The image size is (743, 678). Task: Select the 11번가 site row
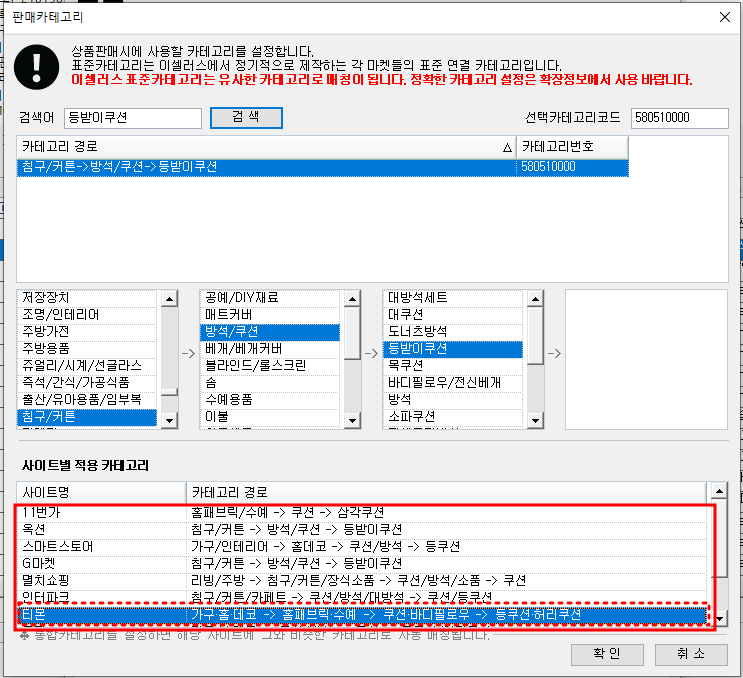tap(362, 513)
